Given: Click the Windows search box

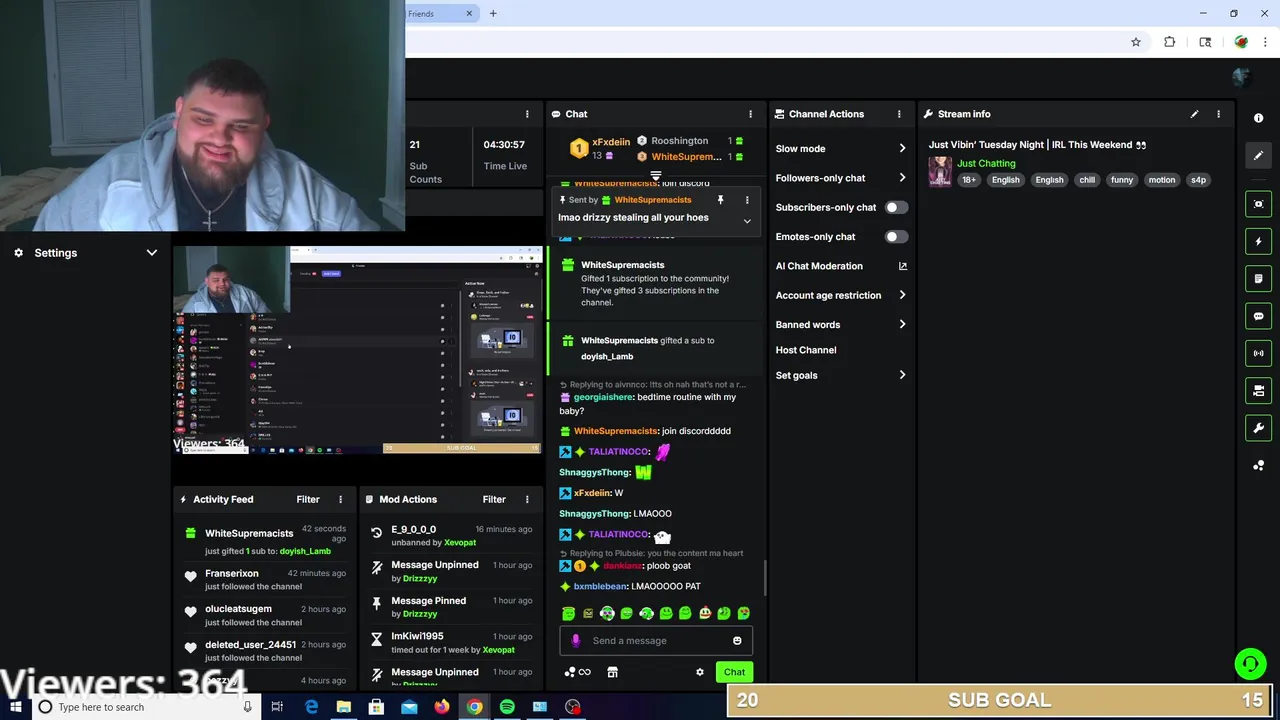Looking at the screenshot, I should [x=145, y=707].
